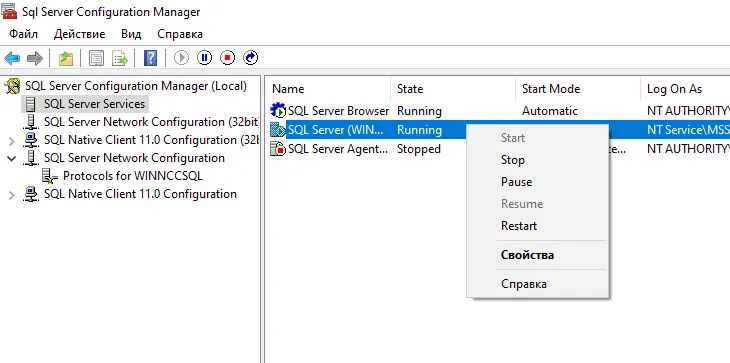Click the SQL Server Browser service icon

pos(278,111)
